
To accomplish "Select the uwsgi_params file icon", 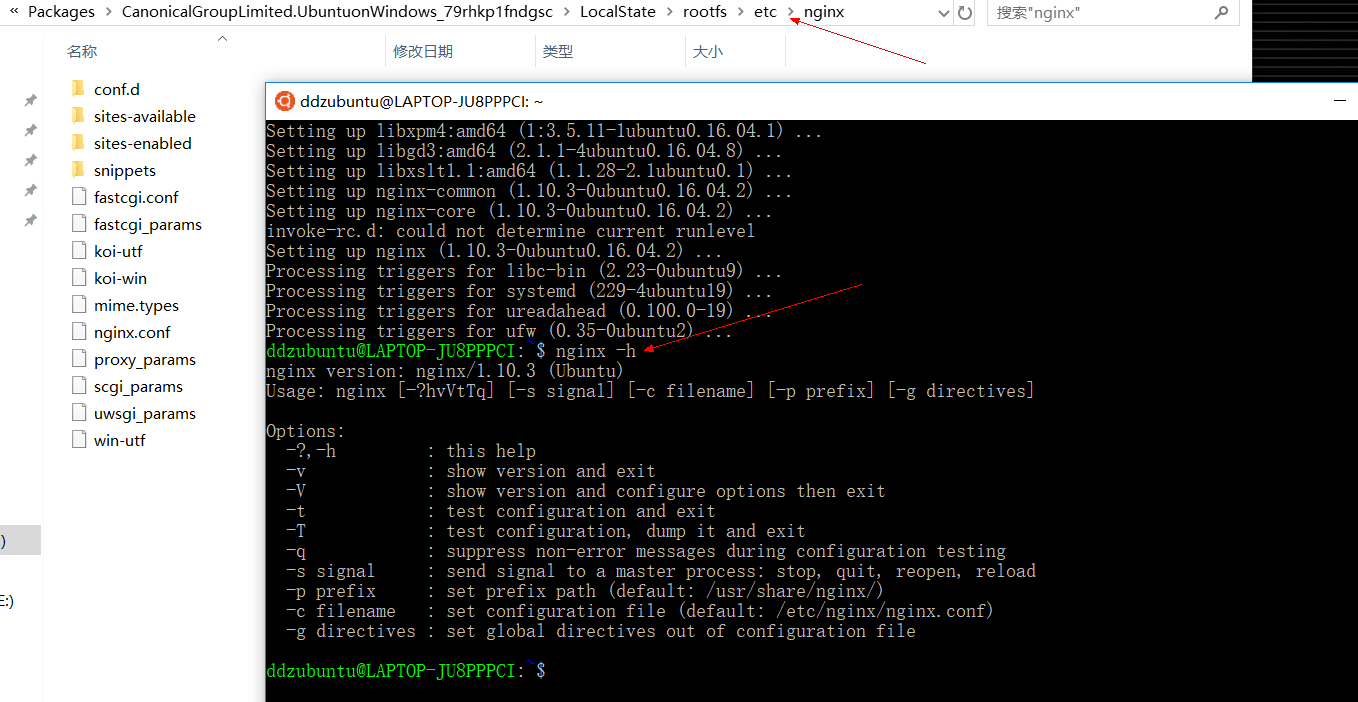I will [79, 413].
